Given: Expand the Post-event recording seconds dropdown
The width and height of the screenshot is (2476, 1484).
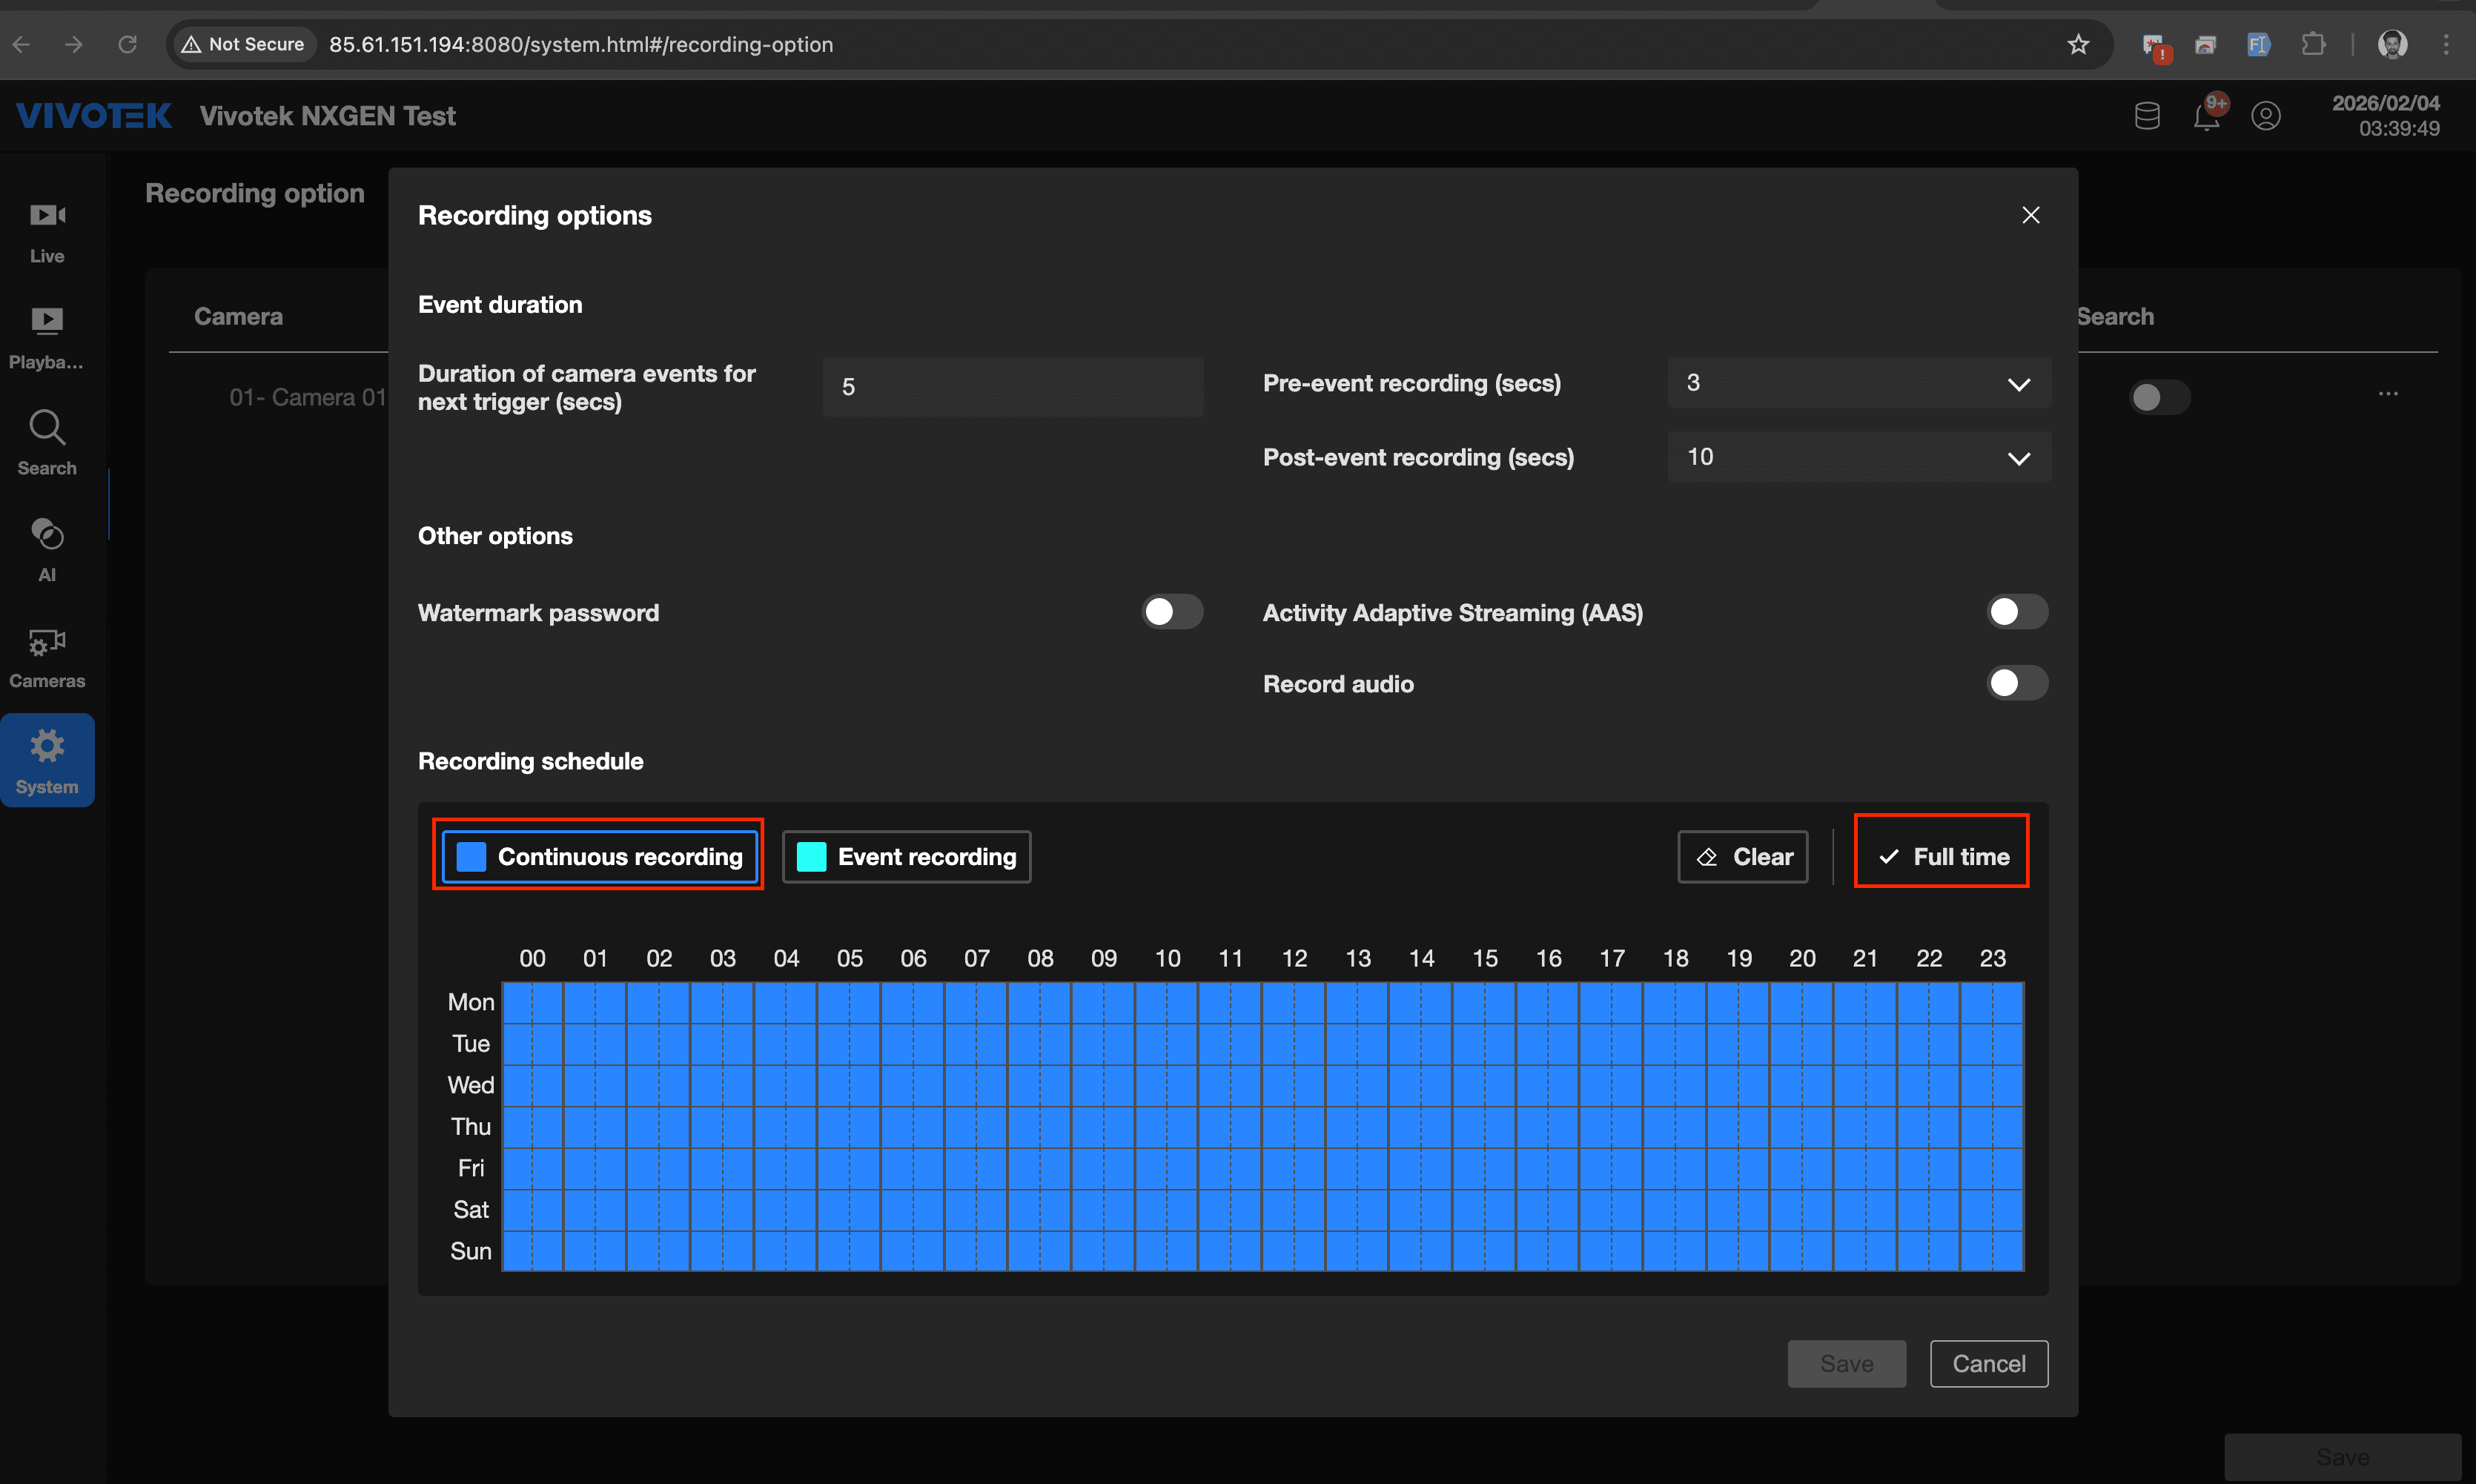Looking at the screenshot, I should 1858,457.
